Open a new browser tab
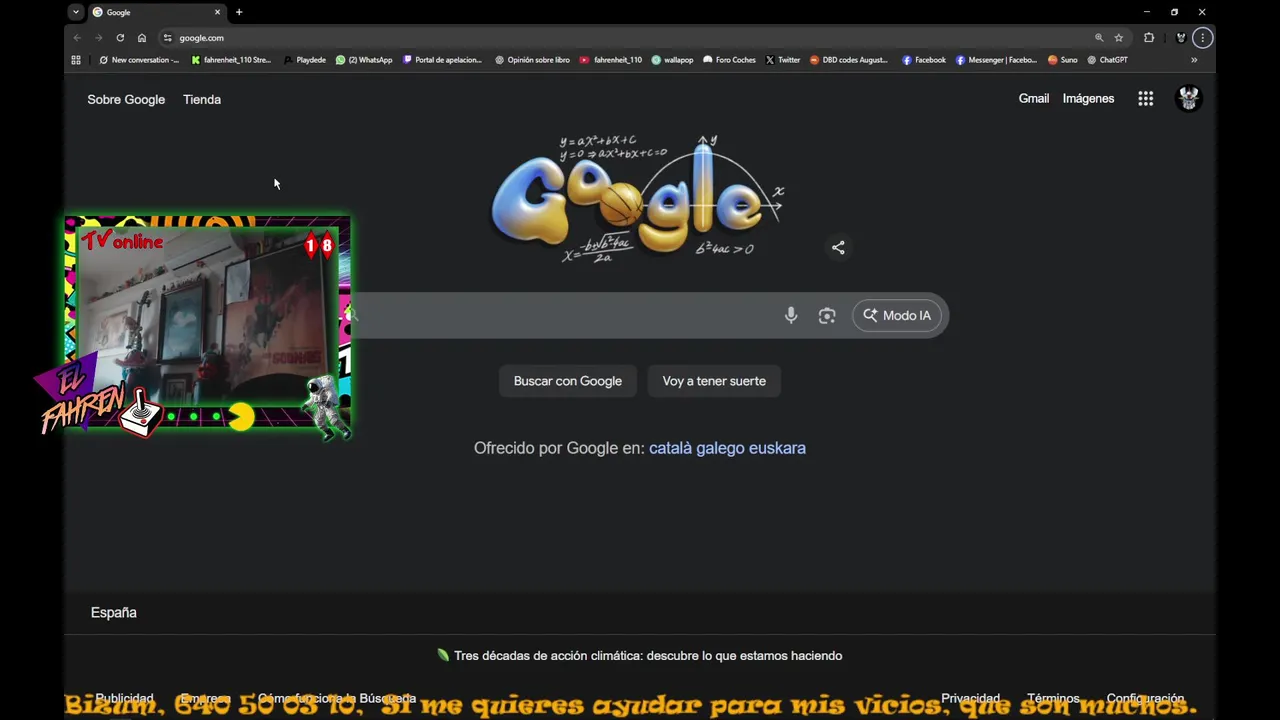 click(239, 12)
